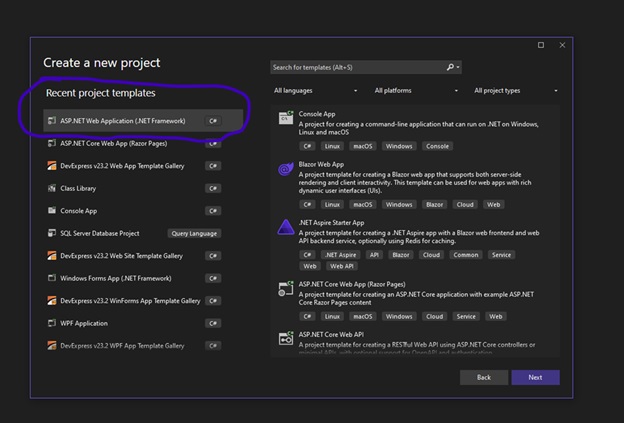Close the Create a new project dialog

click(562, 45)
